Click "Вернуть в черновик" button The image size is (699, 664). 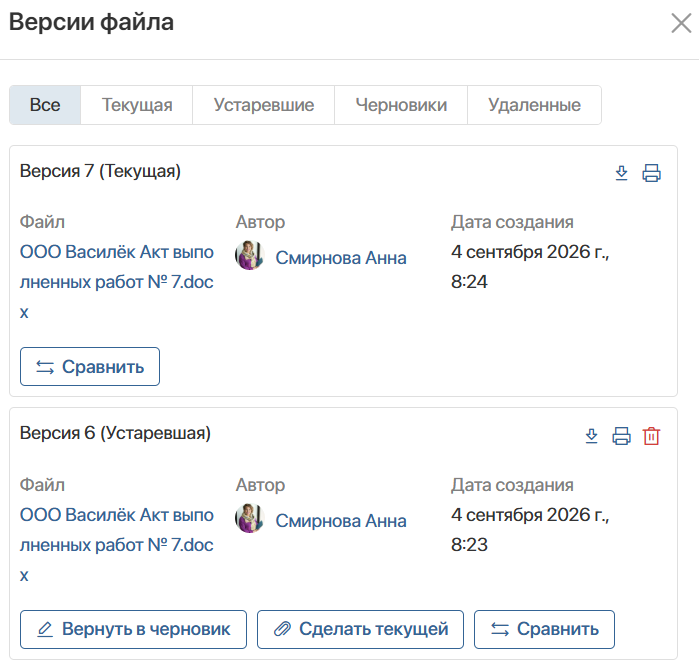click(133, 629)
